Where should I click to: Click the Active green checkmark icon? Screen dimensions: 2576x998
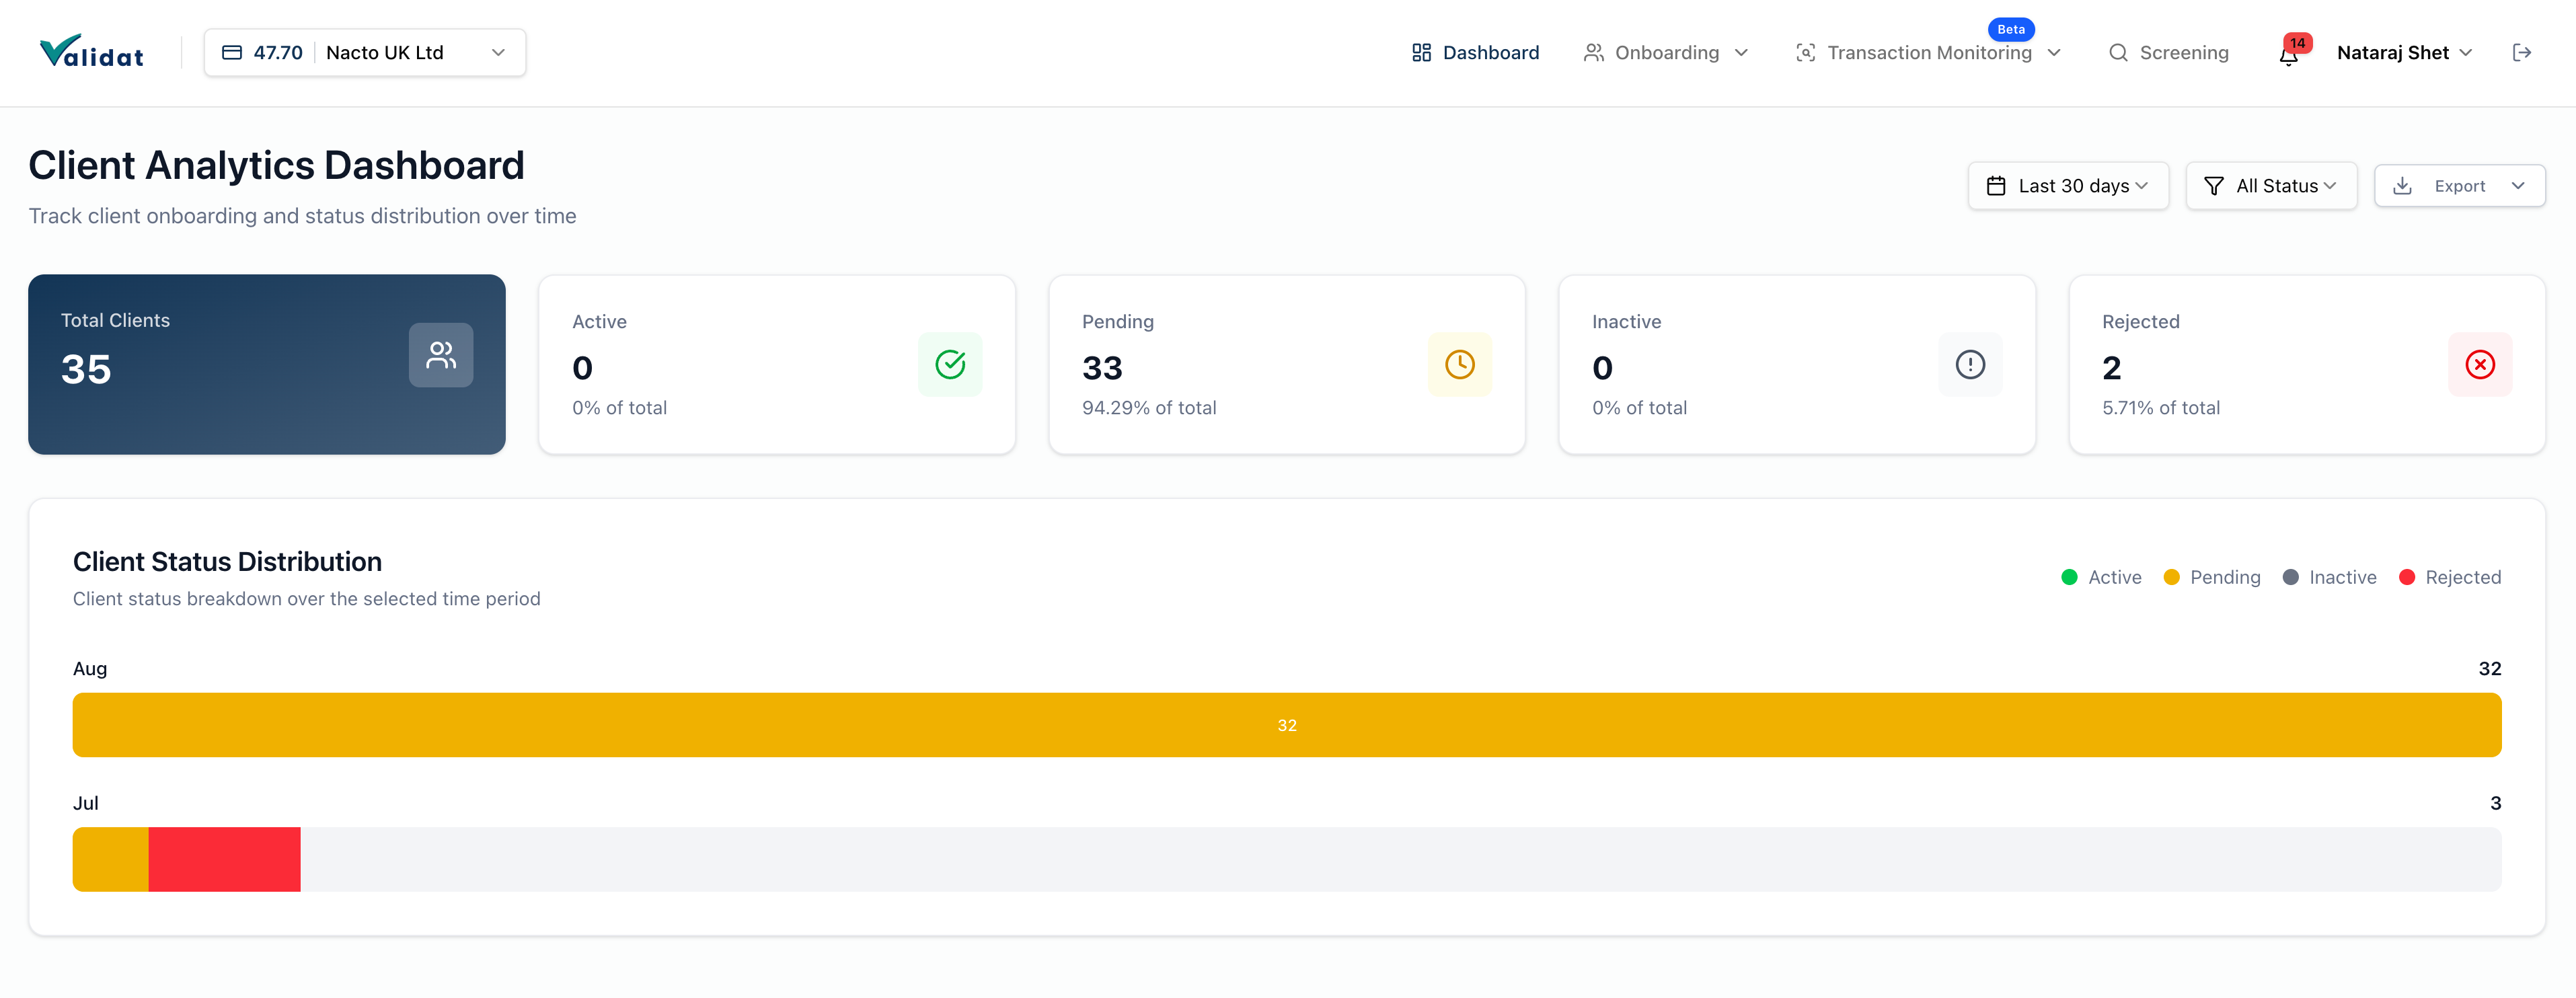[950, 365]
